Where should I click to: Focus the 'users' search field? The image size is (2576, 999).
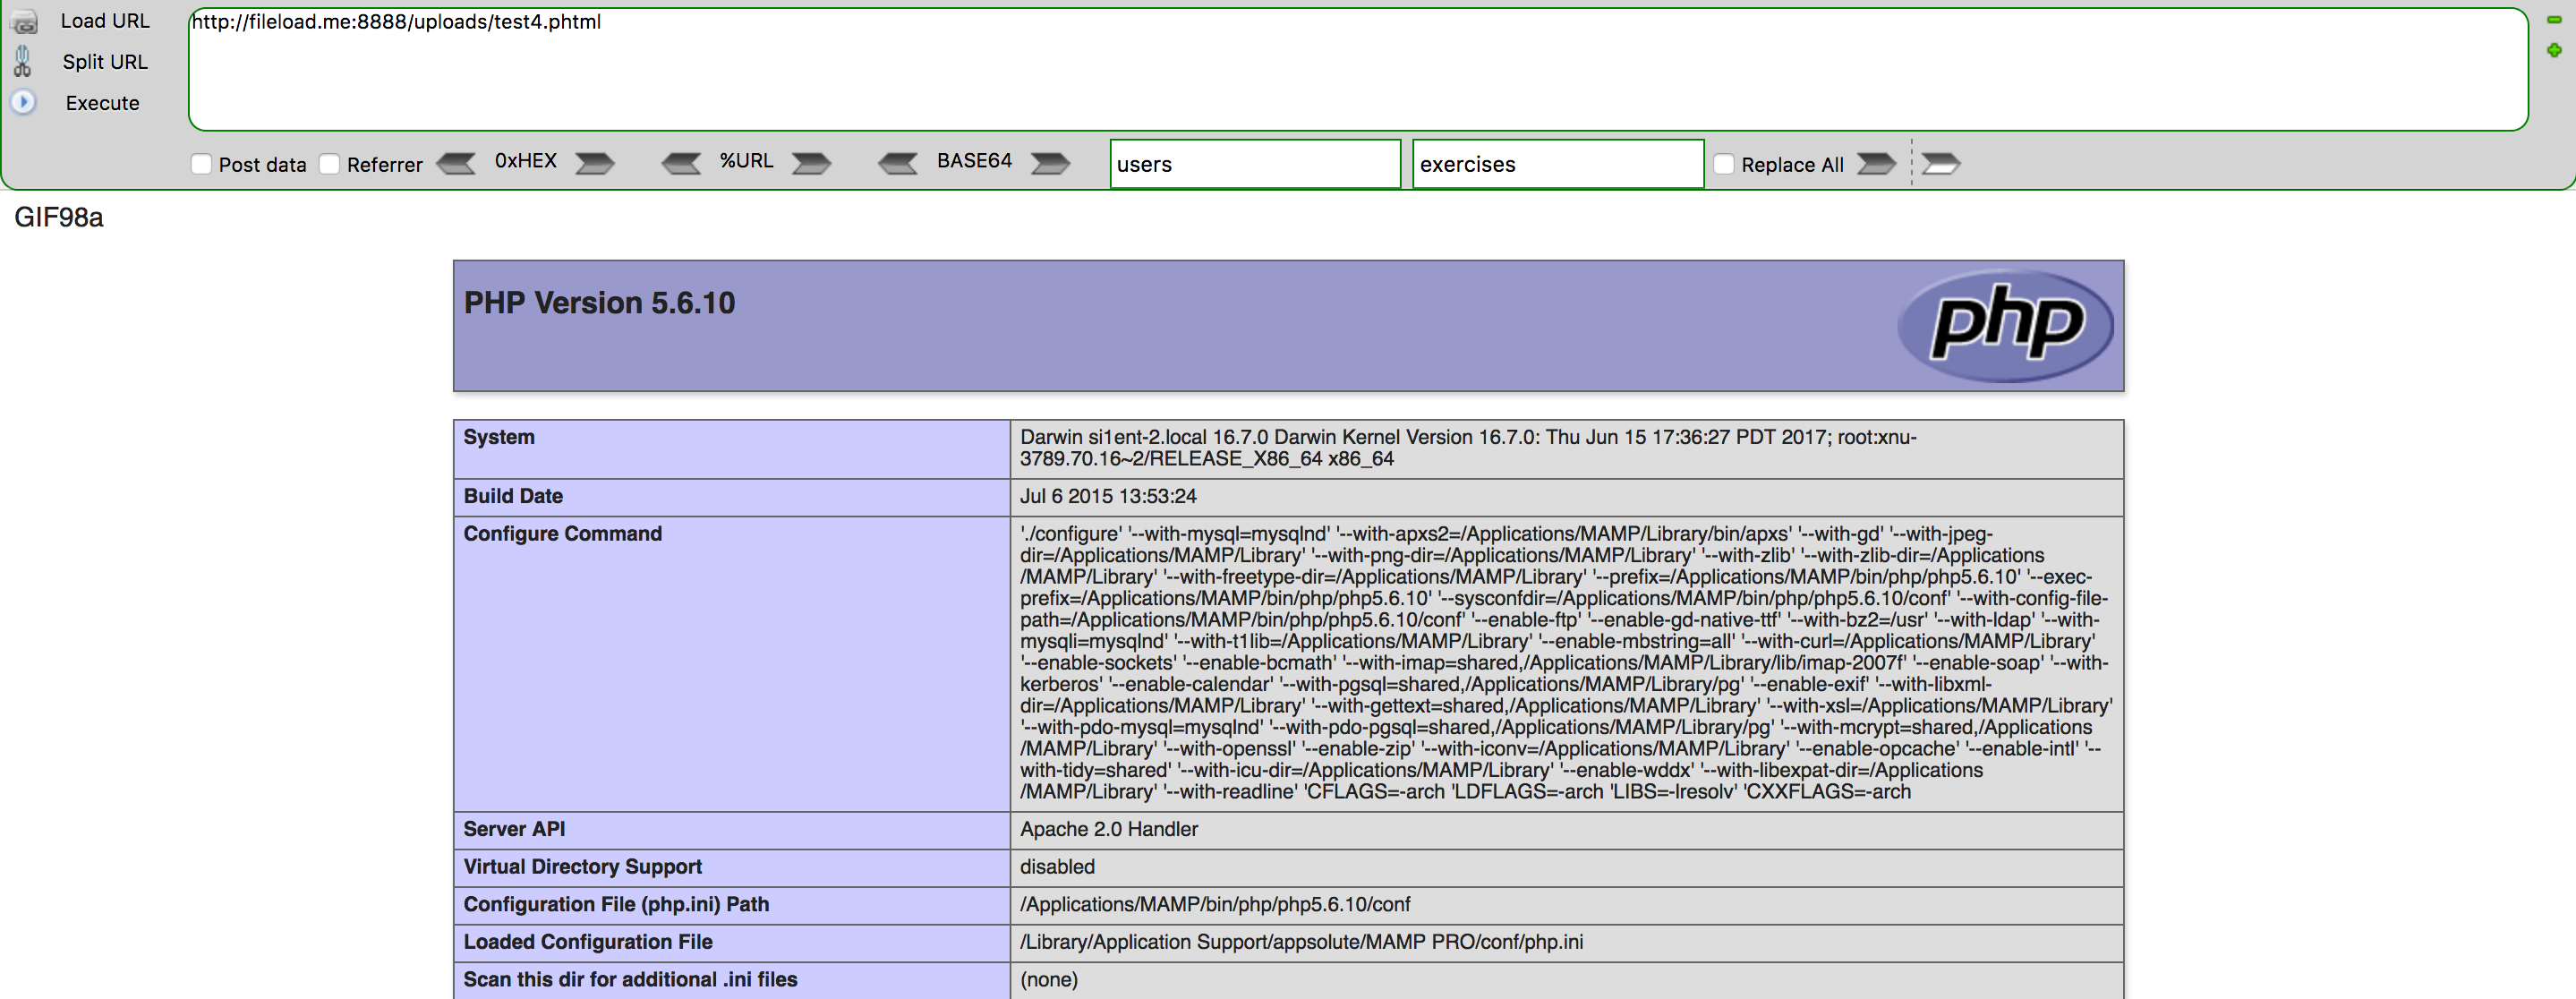(x=1255, y=164)
